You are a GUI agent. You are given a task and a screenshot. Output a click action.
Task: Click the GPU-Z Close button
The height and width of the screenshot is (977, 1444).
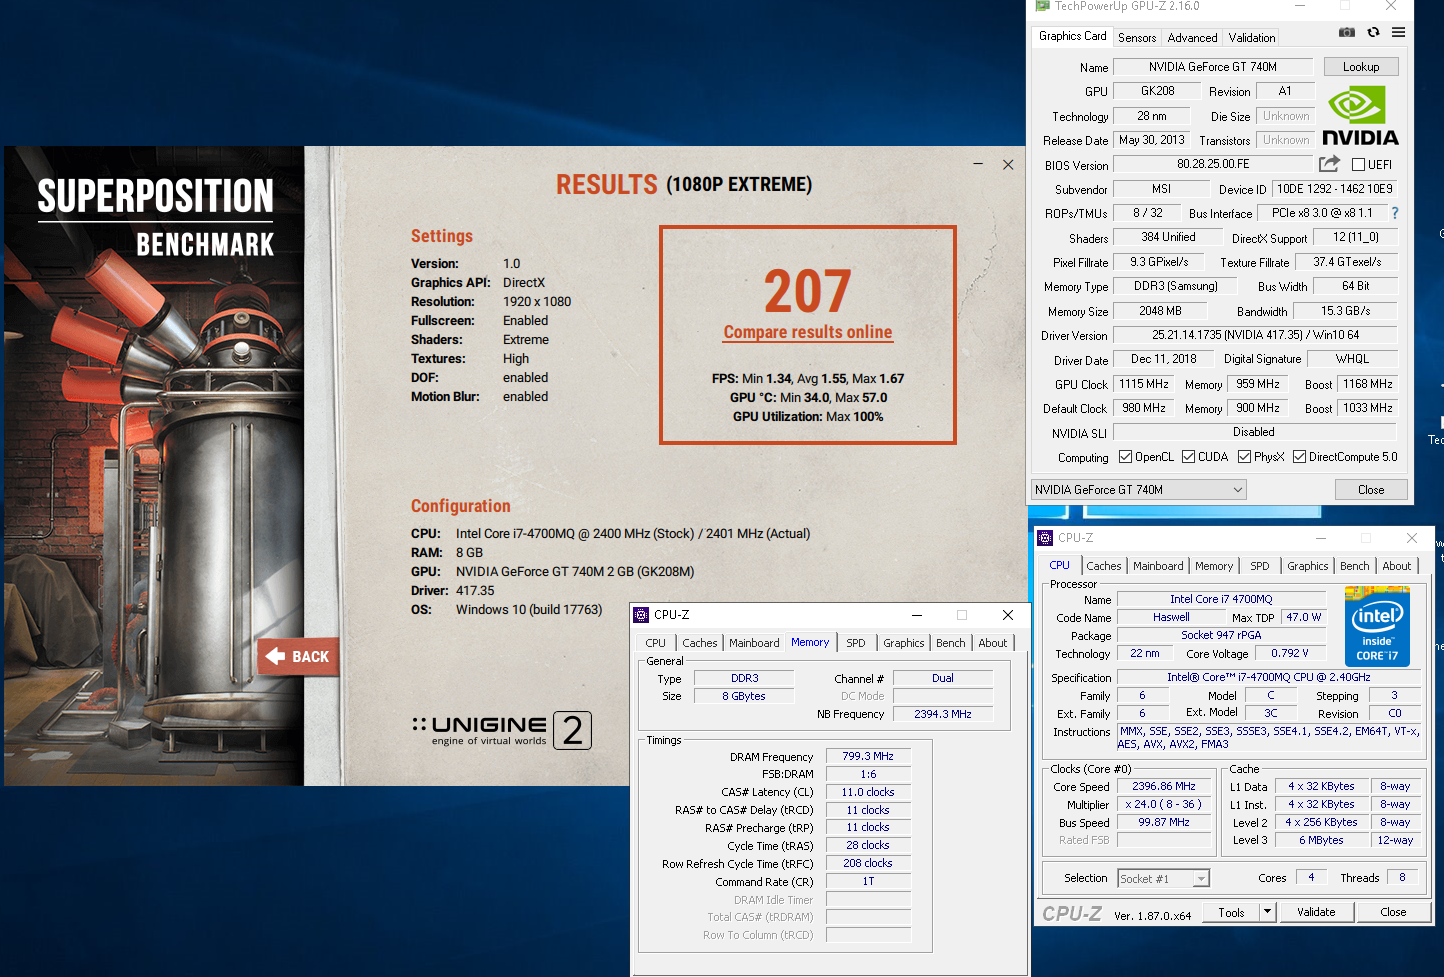click(1371, 490)
